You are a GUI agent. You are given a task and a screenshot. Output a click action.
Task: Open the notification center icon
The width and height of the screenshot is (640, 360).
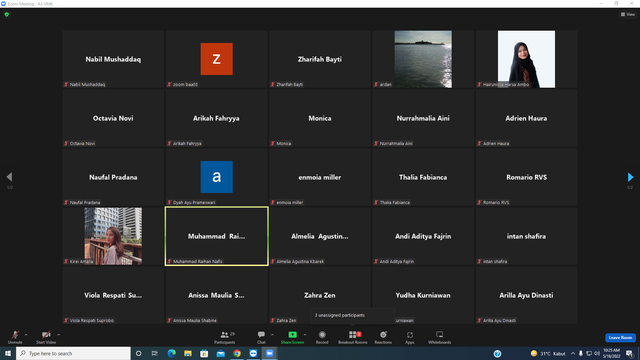pos(629,353)
